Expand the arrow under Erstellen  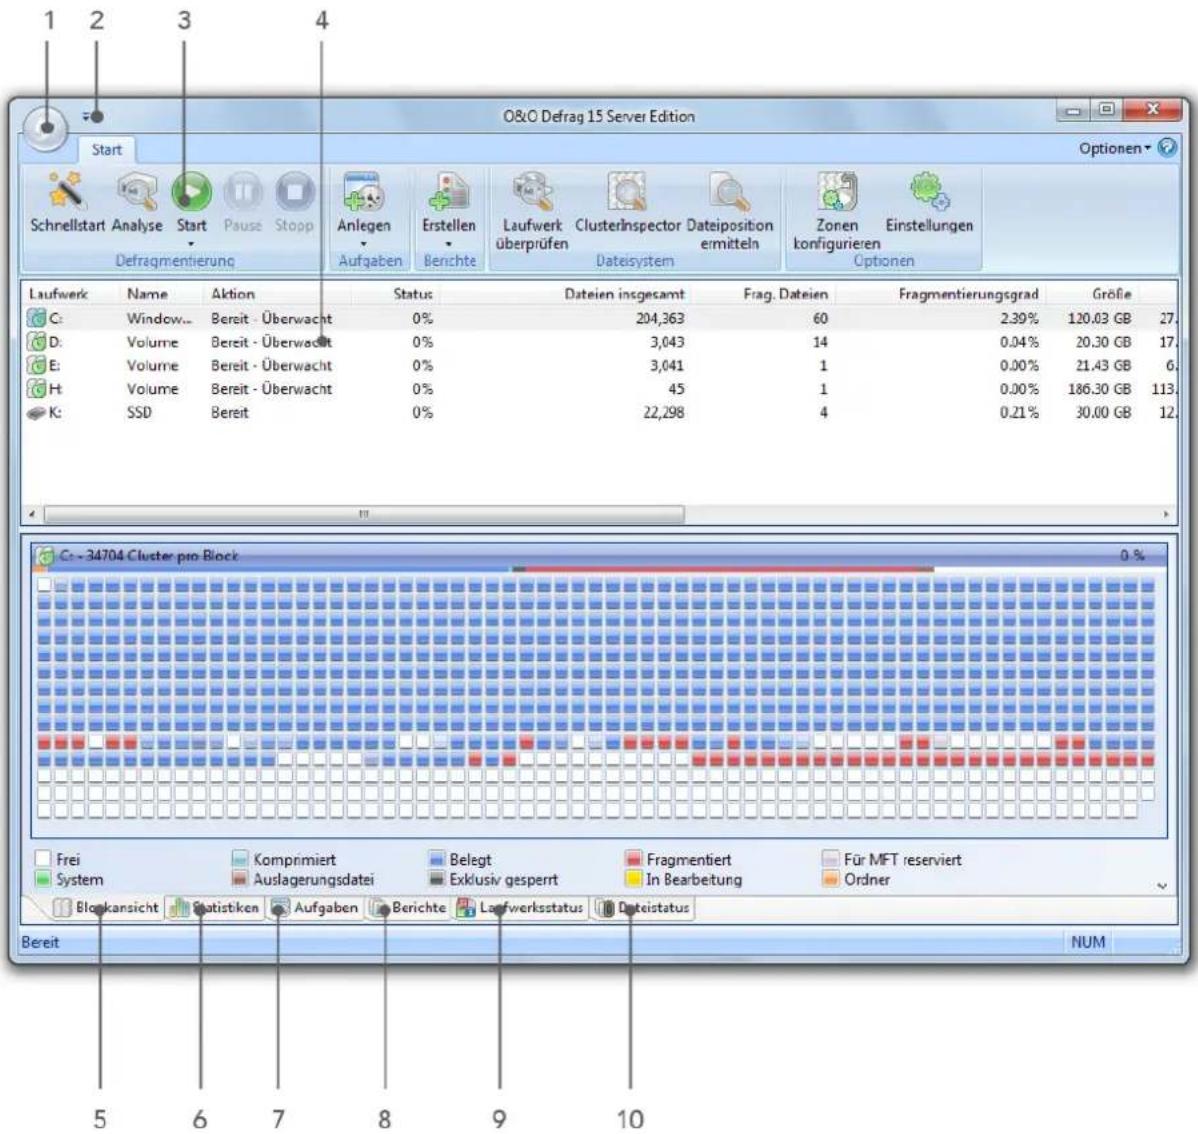pyautogui.click(x=449, y=244)
